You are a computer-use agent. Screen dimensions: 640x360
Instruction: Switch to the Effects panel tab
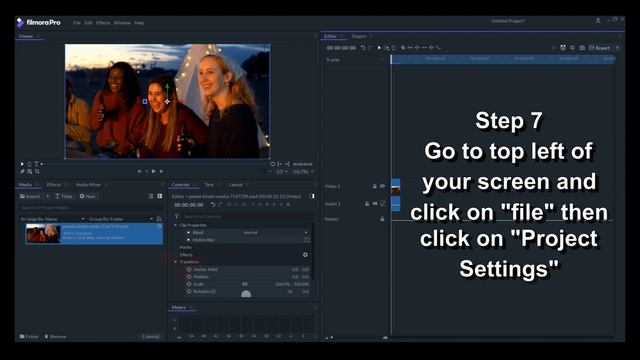[x=53, y=185]
